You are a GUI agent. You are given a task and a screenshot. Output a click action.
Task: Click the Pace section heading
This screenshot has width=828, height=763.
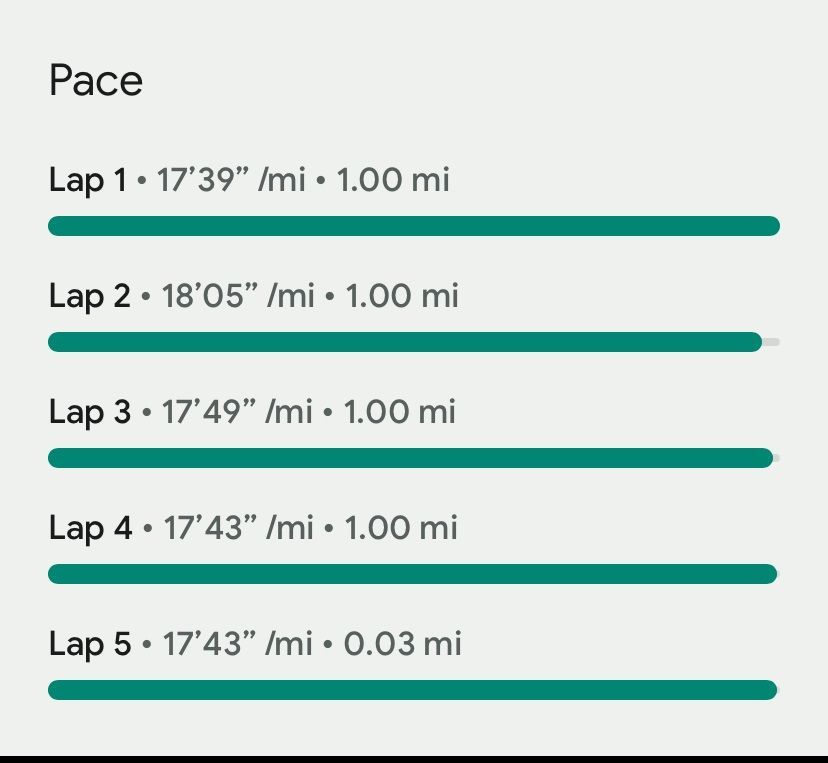pos(96,81)
